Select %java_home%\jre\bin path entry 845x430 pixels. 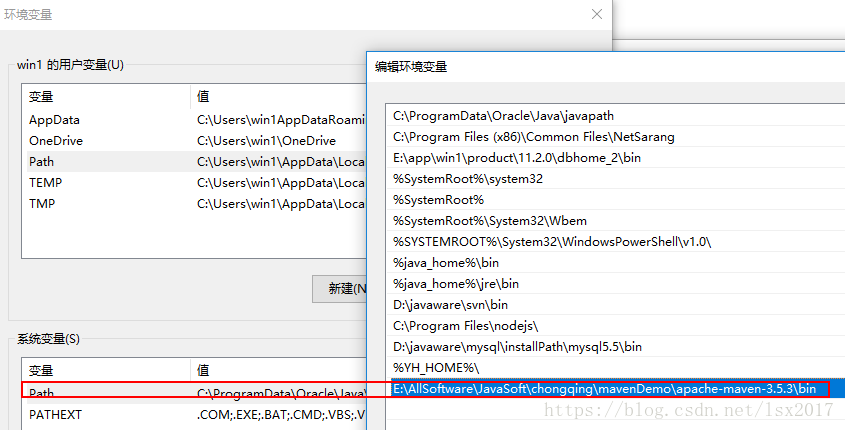click(x=615, y=284)
